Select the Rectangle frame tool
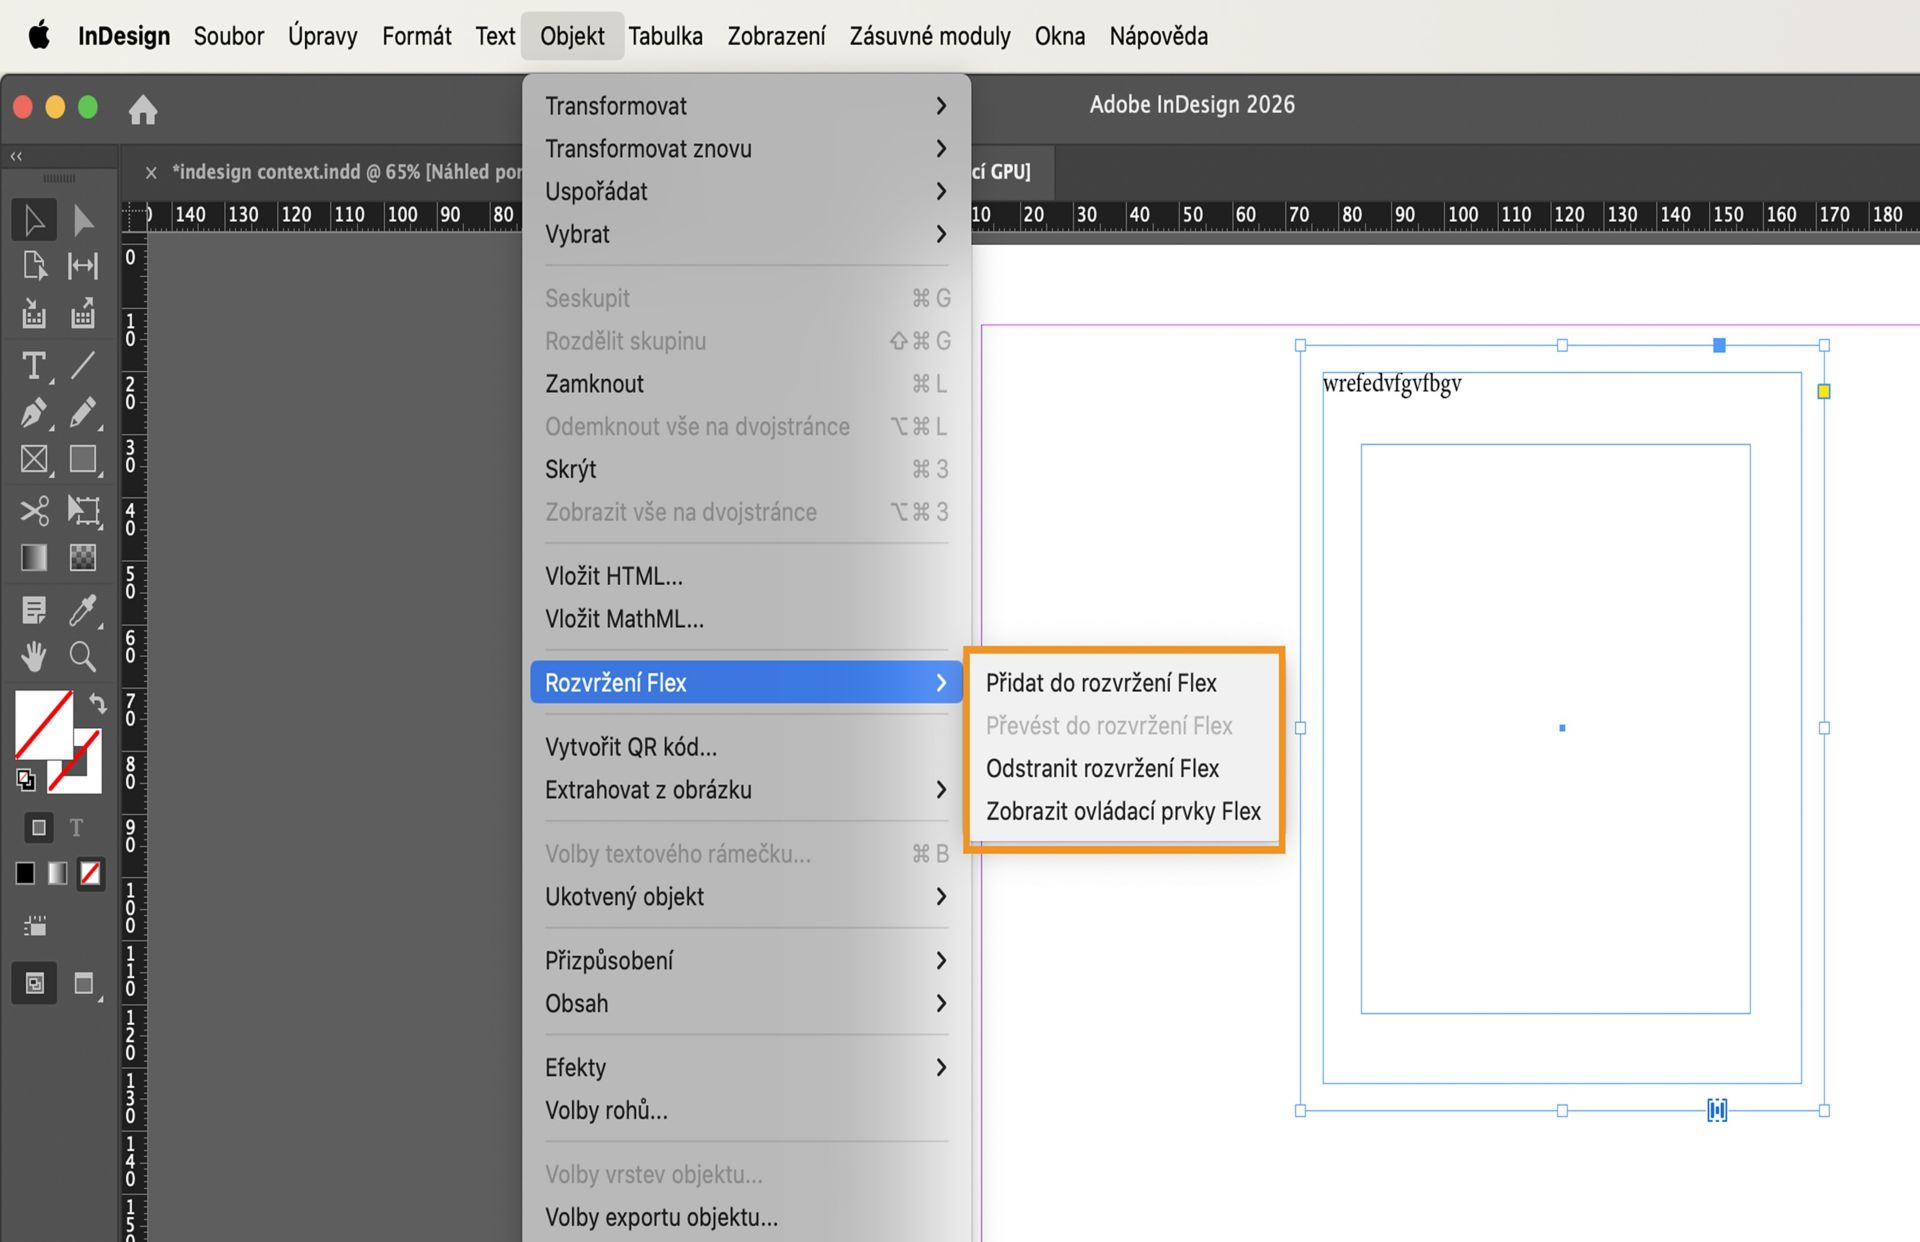This screenshot has height=1242, width=1920. [x=33, y=460]
